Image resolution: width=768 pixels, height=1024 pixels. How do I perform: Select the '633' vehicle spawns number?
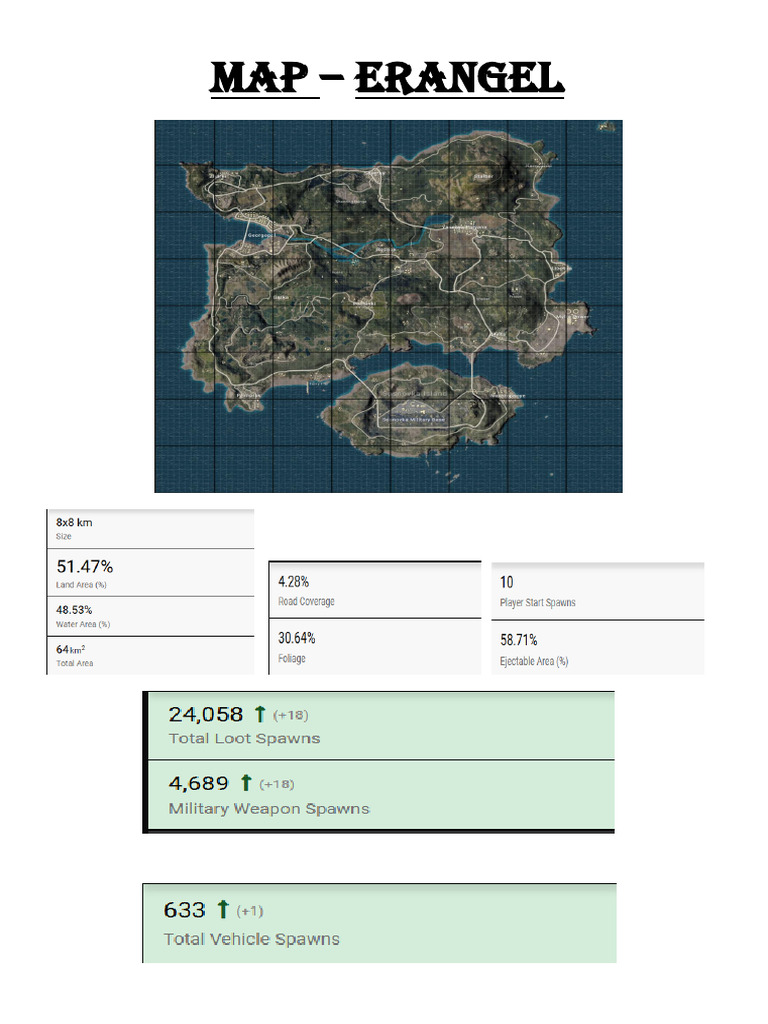pos(185,910)
